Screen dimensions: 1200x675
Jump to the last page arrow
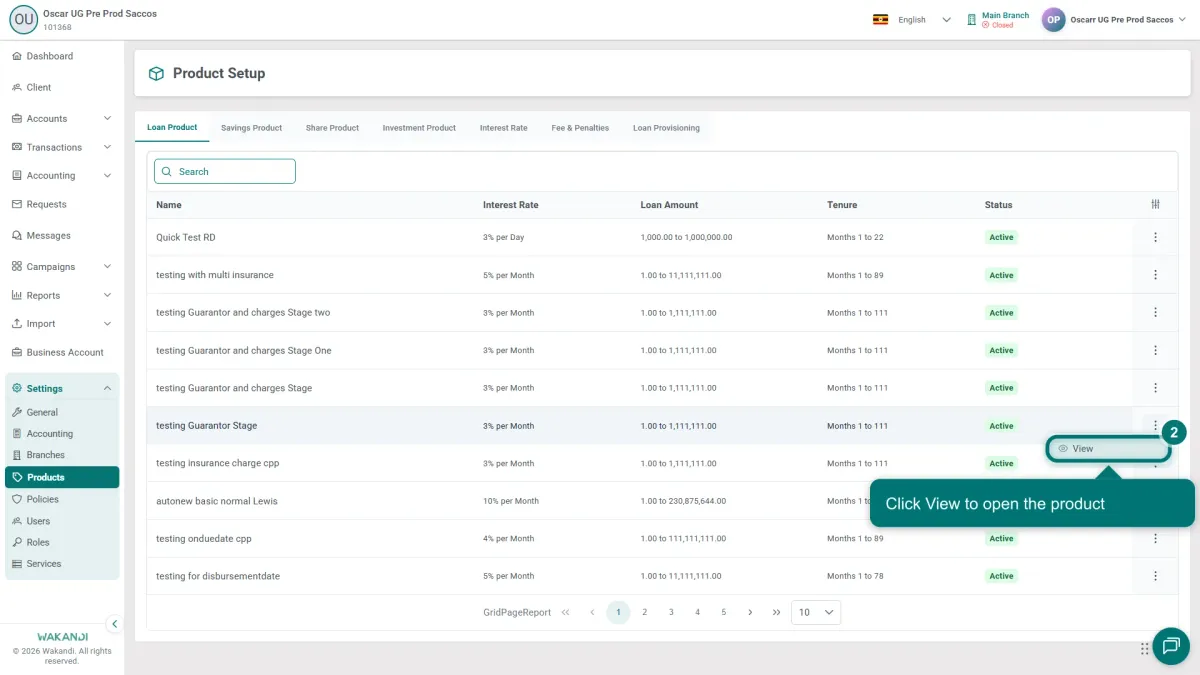pyautogui.click(x=776, y=612)
